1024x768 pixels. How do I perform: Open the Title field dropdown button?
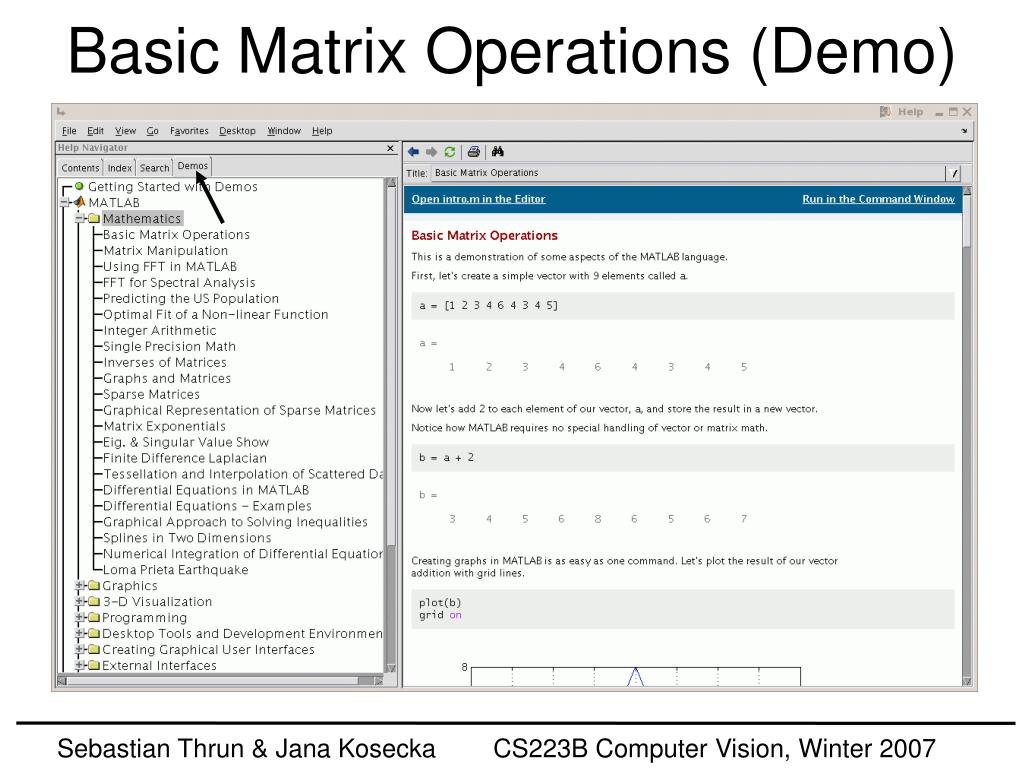click(953, 173)
